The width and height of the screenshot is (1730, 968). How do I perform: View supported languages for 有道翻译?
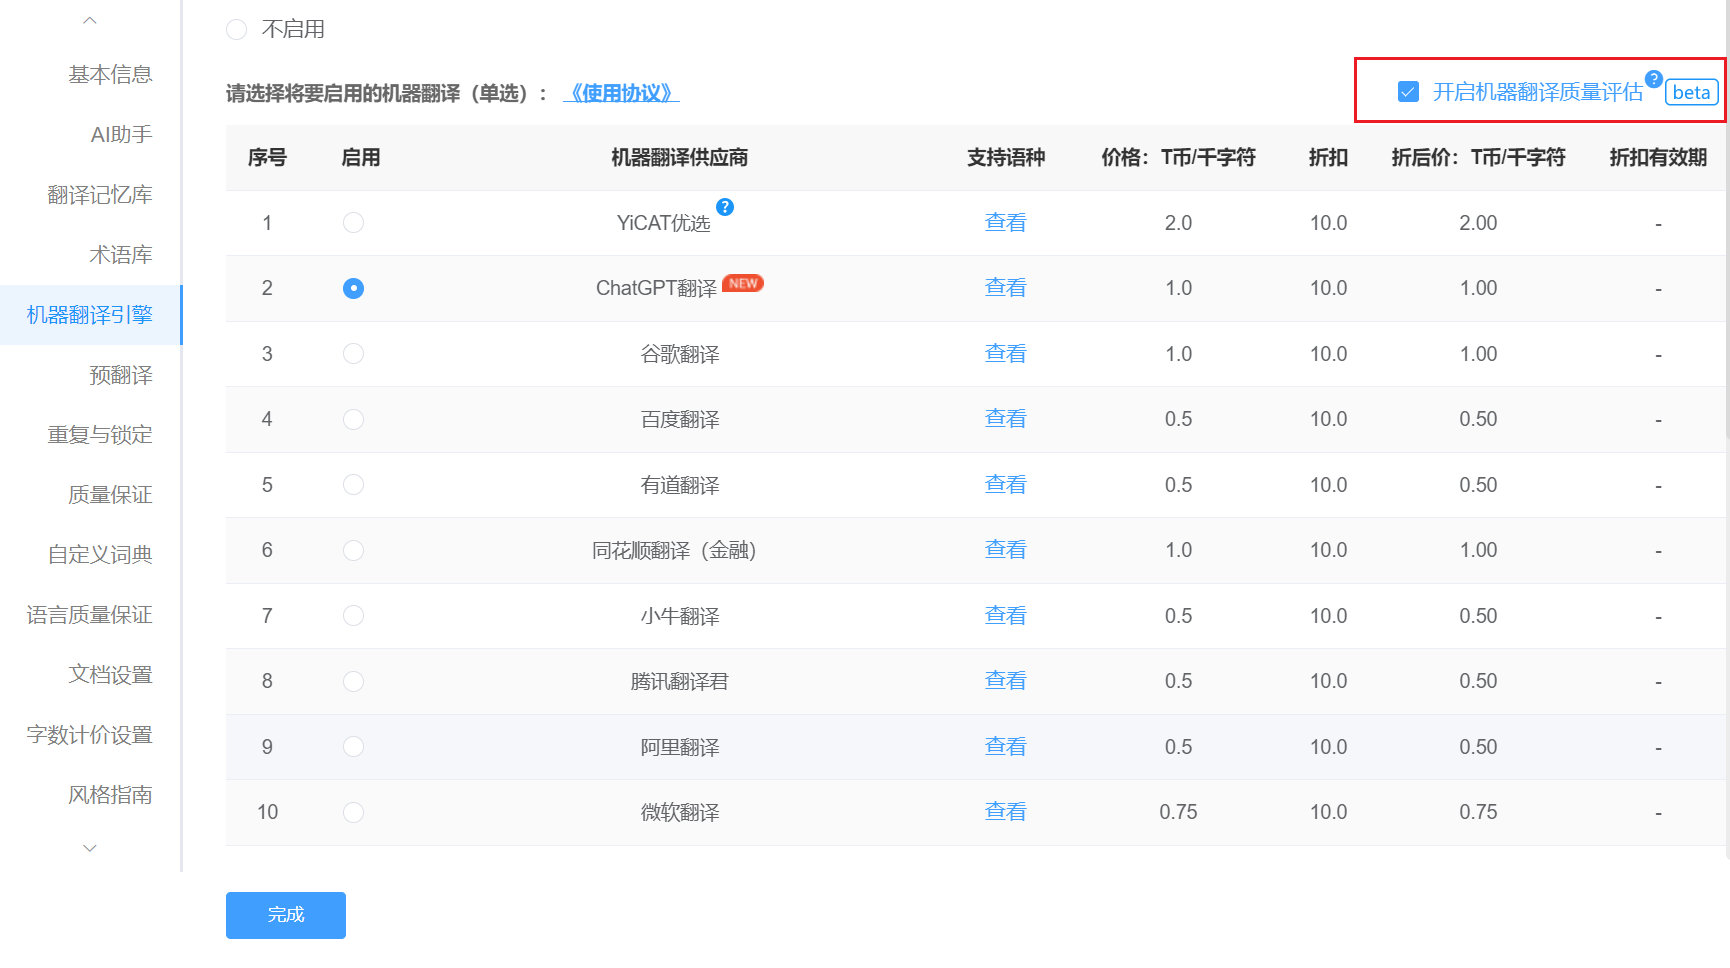tap(1005, 485)
